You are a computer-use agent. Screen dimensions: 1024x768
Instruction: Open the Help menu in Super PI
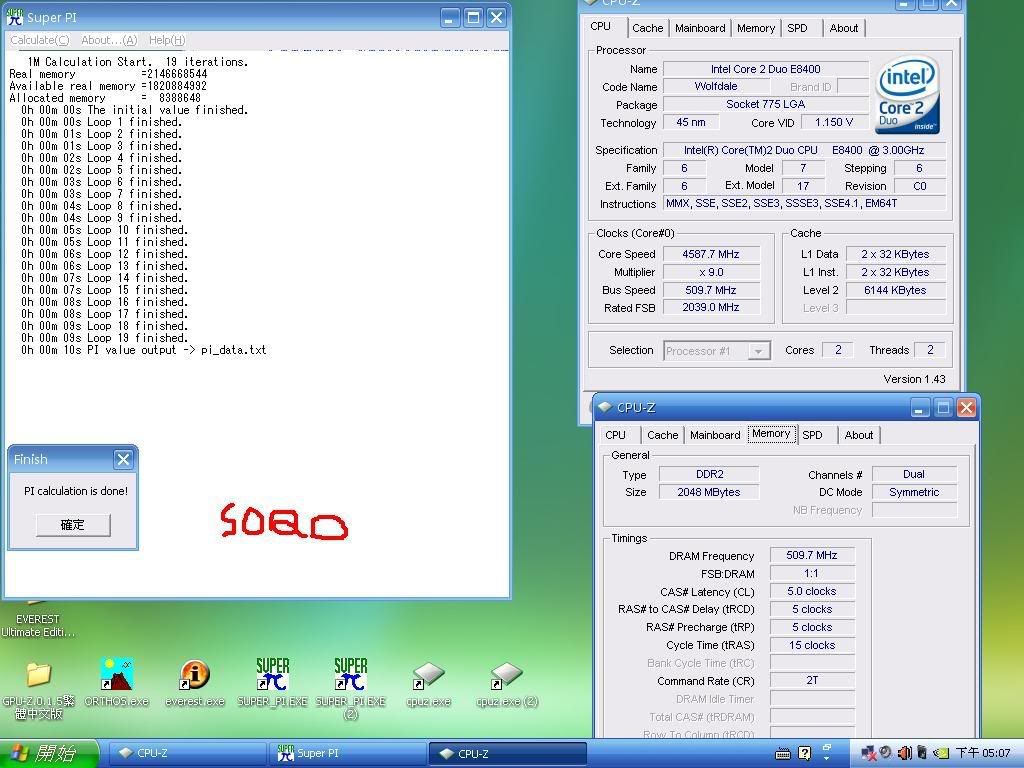[167, 40]
